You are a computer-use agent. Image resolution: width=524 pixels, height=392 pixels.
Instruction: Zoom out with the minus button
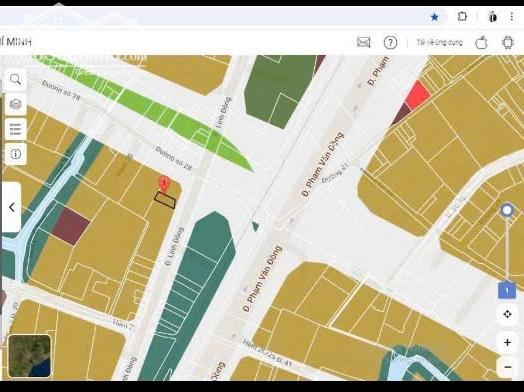click(507, 367)
